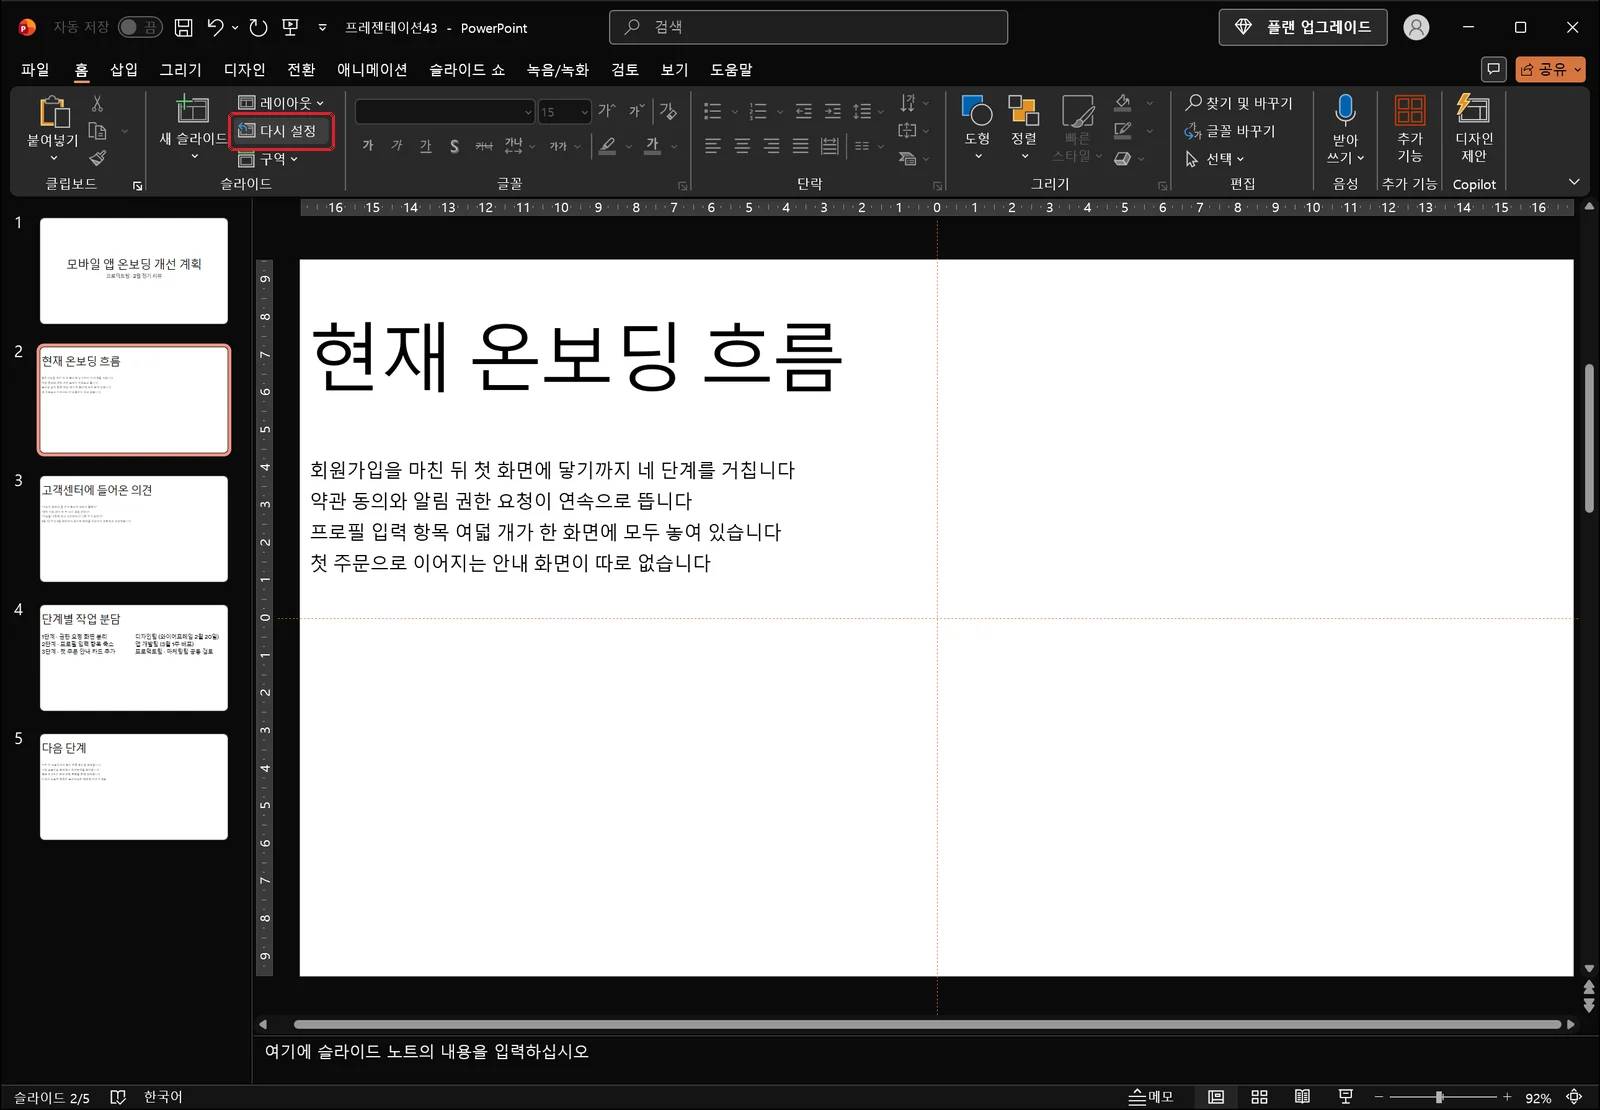Open font name combo box
The image size is (1600, 1110).
click(445, 111)
